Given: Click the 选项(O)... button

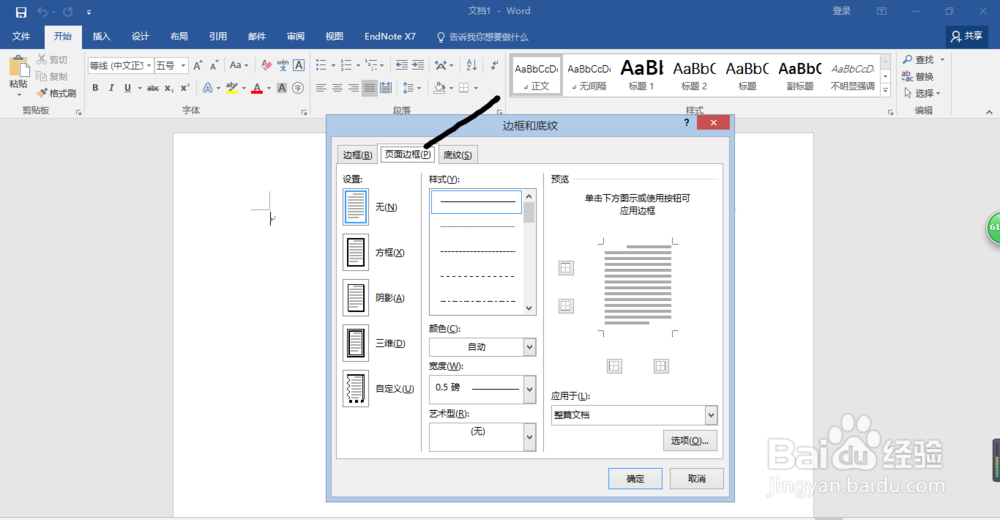Looking at the screenshot, I should click(x=690, y=441).
